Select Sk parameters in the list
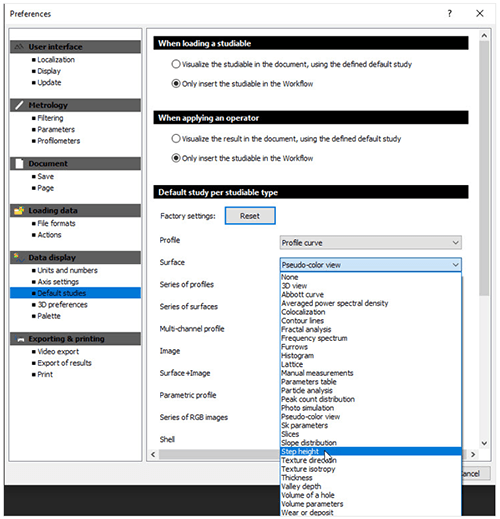Screen dimensions: 500x519 click(371, 425)
